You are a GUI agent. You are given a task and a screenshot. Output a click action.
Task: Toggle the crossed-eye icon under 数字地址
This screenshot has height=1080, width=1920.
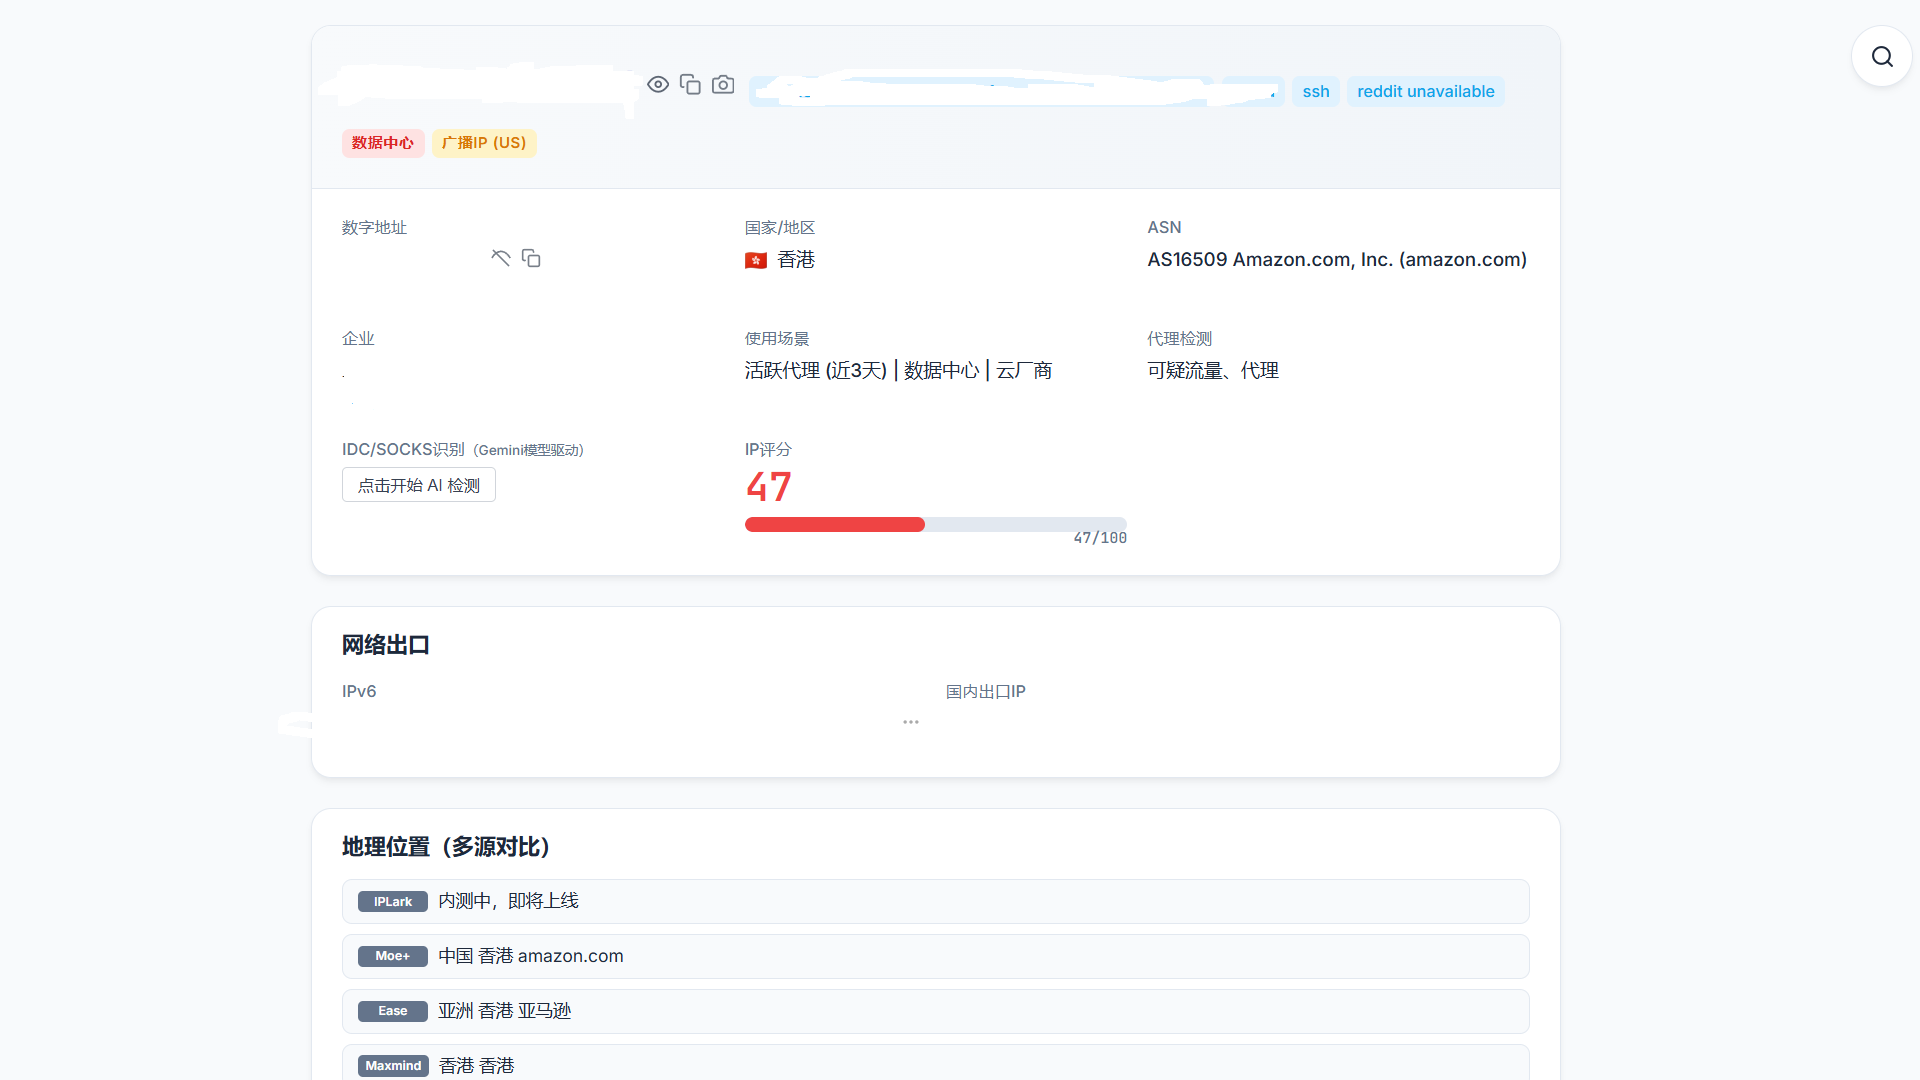[x=501, y=258]
